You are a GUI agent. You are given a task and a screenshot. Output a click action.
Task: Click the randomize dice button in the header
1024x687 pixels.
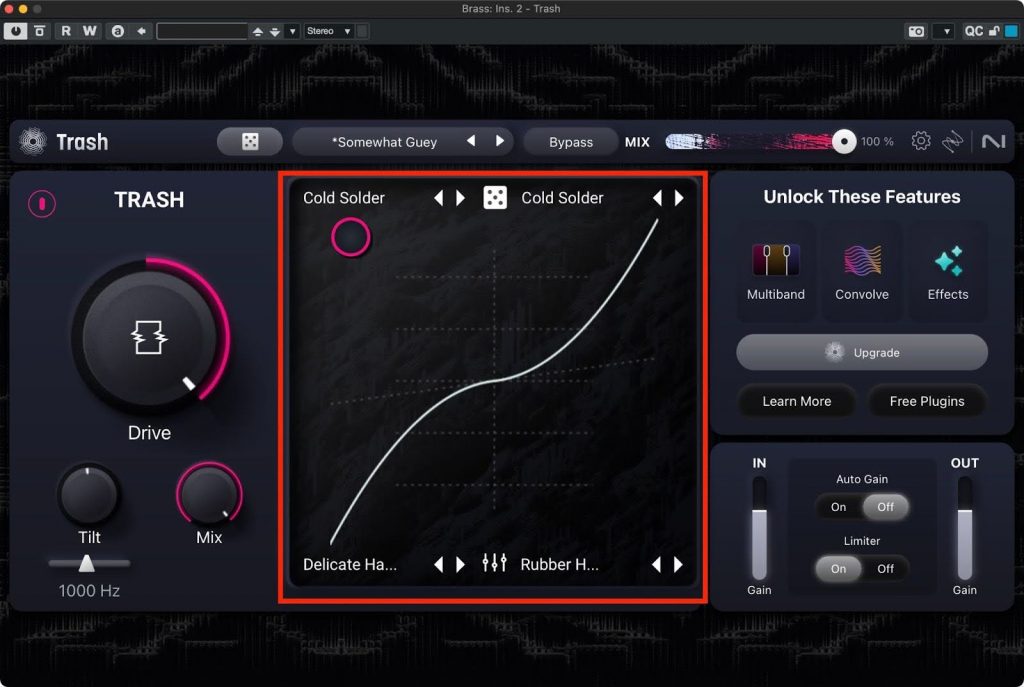250,142
